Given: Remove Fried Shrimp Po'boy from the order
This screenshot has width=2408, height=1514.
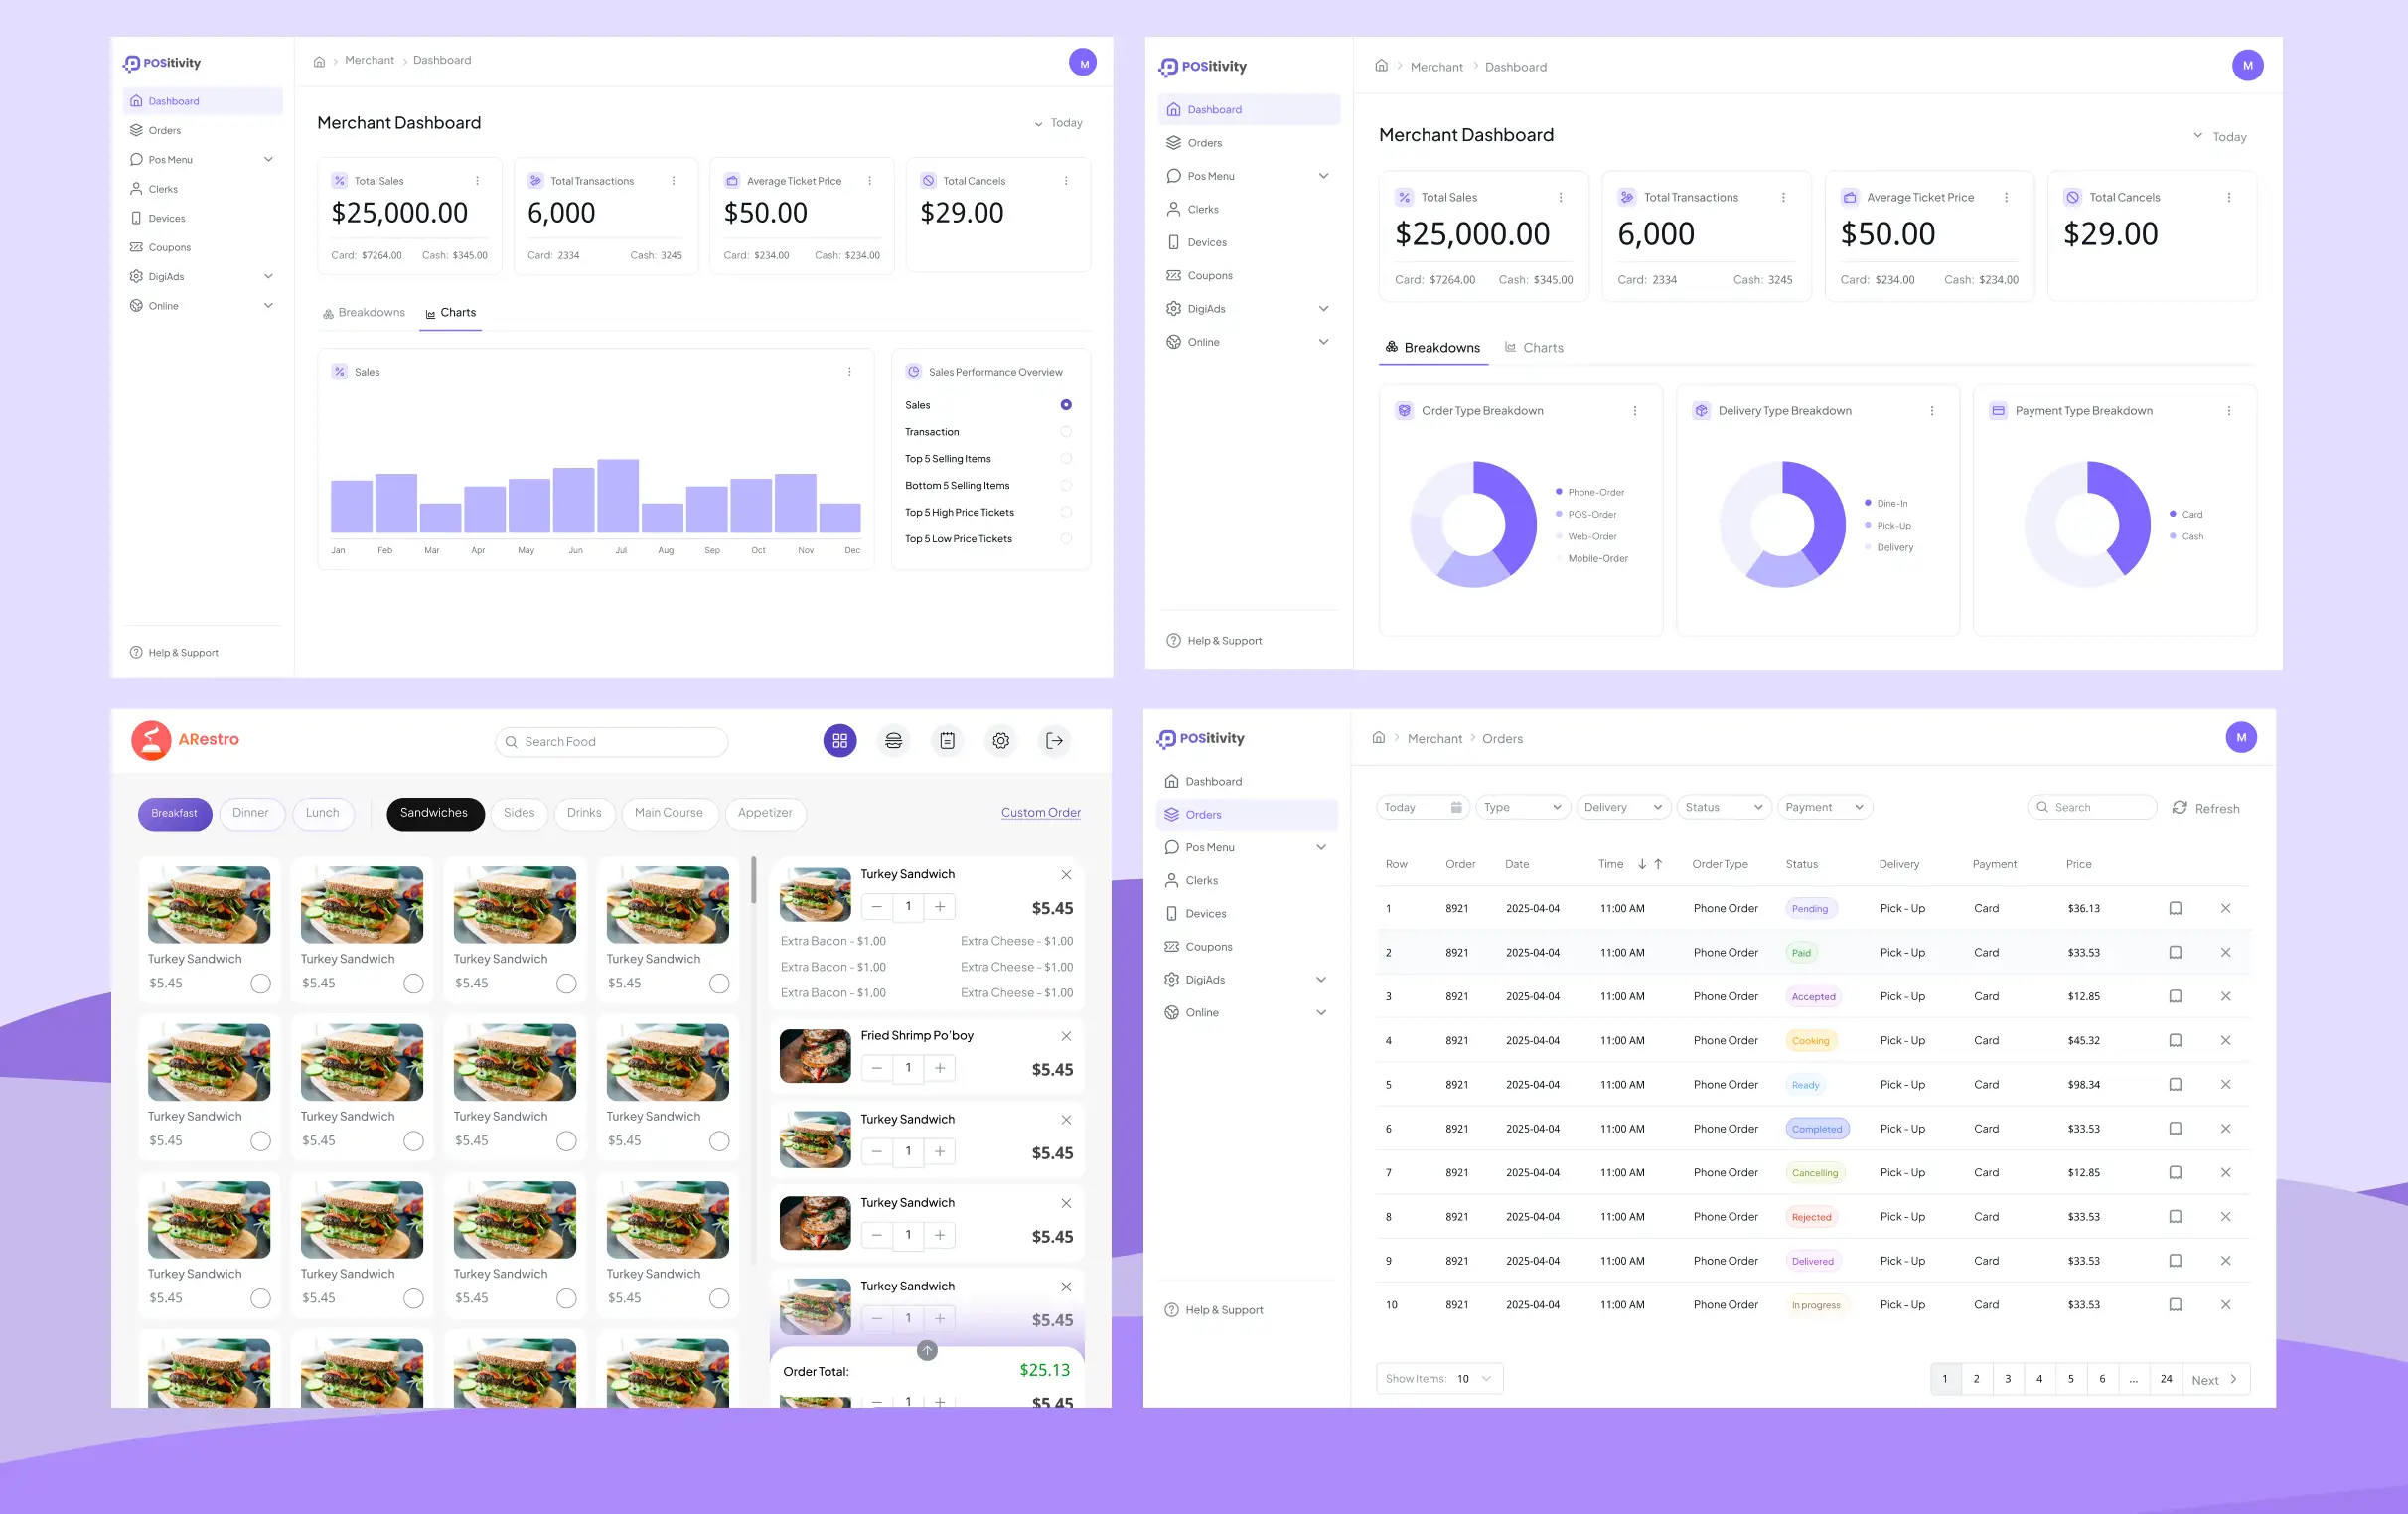Looking at the screenshot, I should [1066, 1037].
